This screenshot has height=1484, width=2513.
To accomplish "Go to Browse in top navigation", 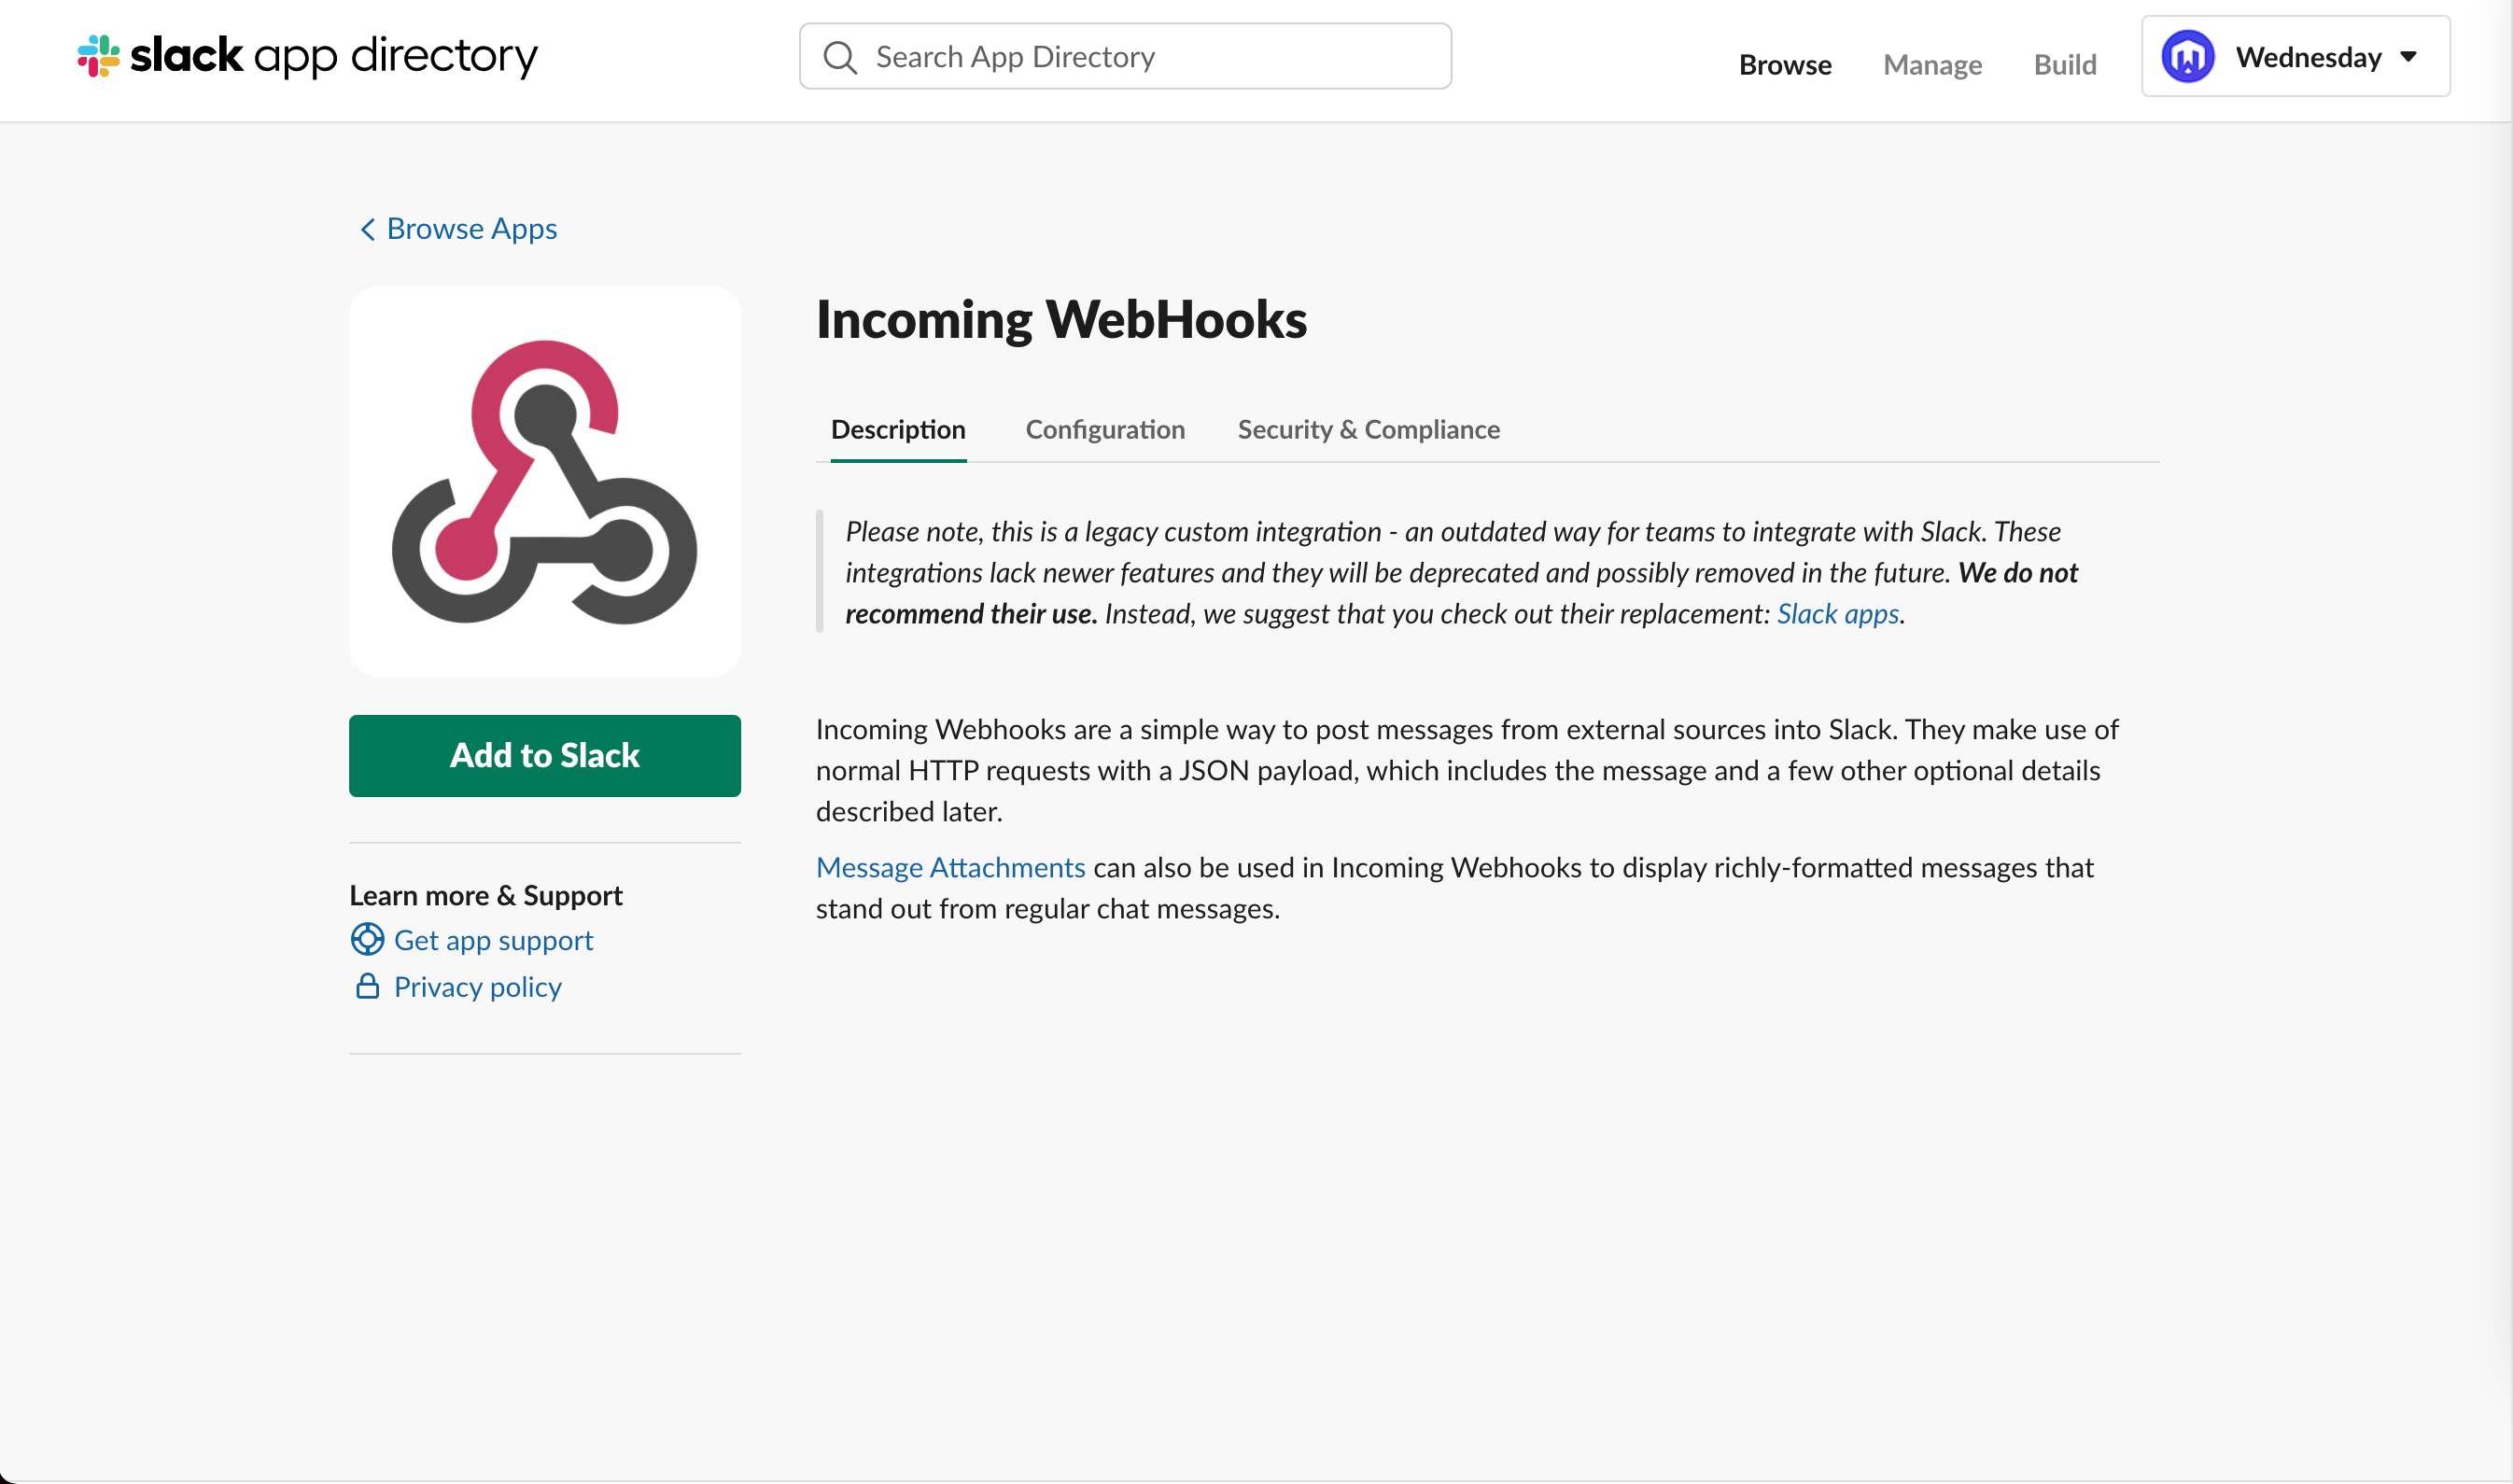I will (1784, 65).
